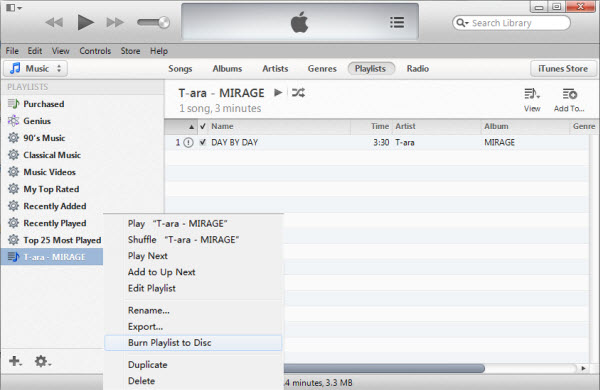Open the View menu in the menu bar

click(x=60, y=51)
